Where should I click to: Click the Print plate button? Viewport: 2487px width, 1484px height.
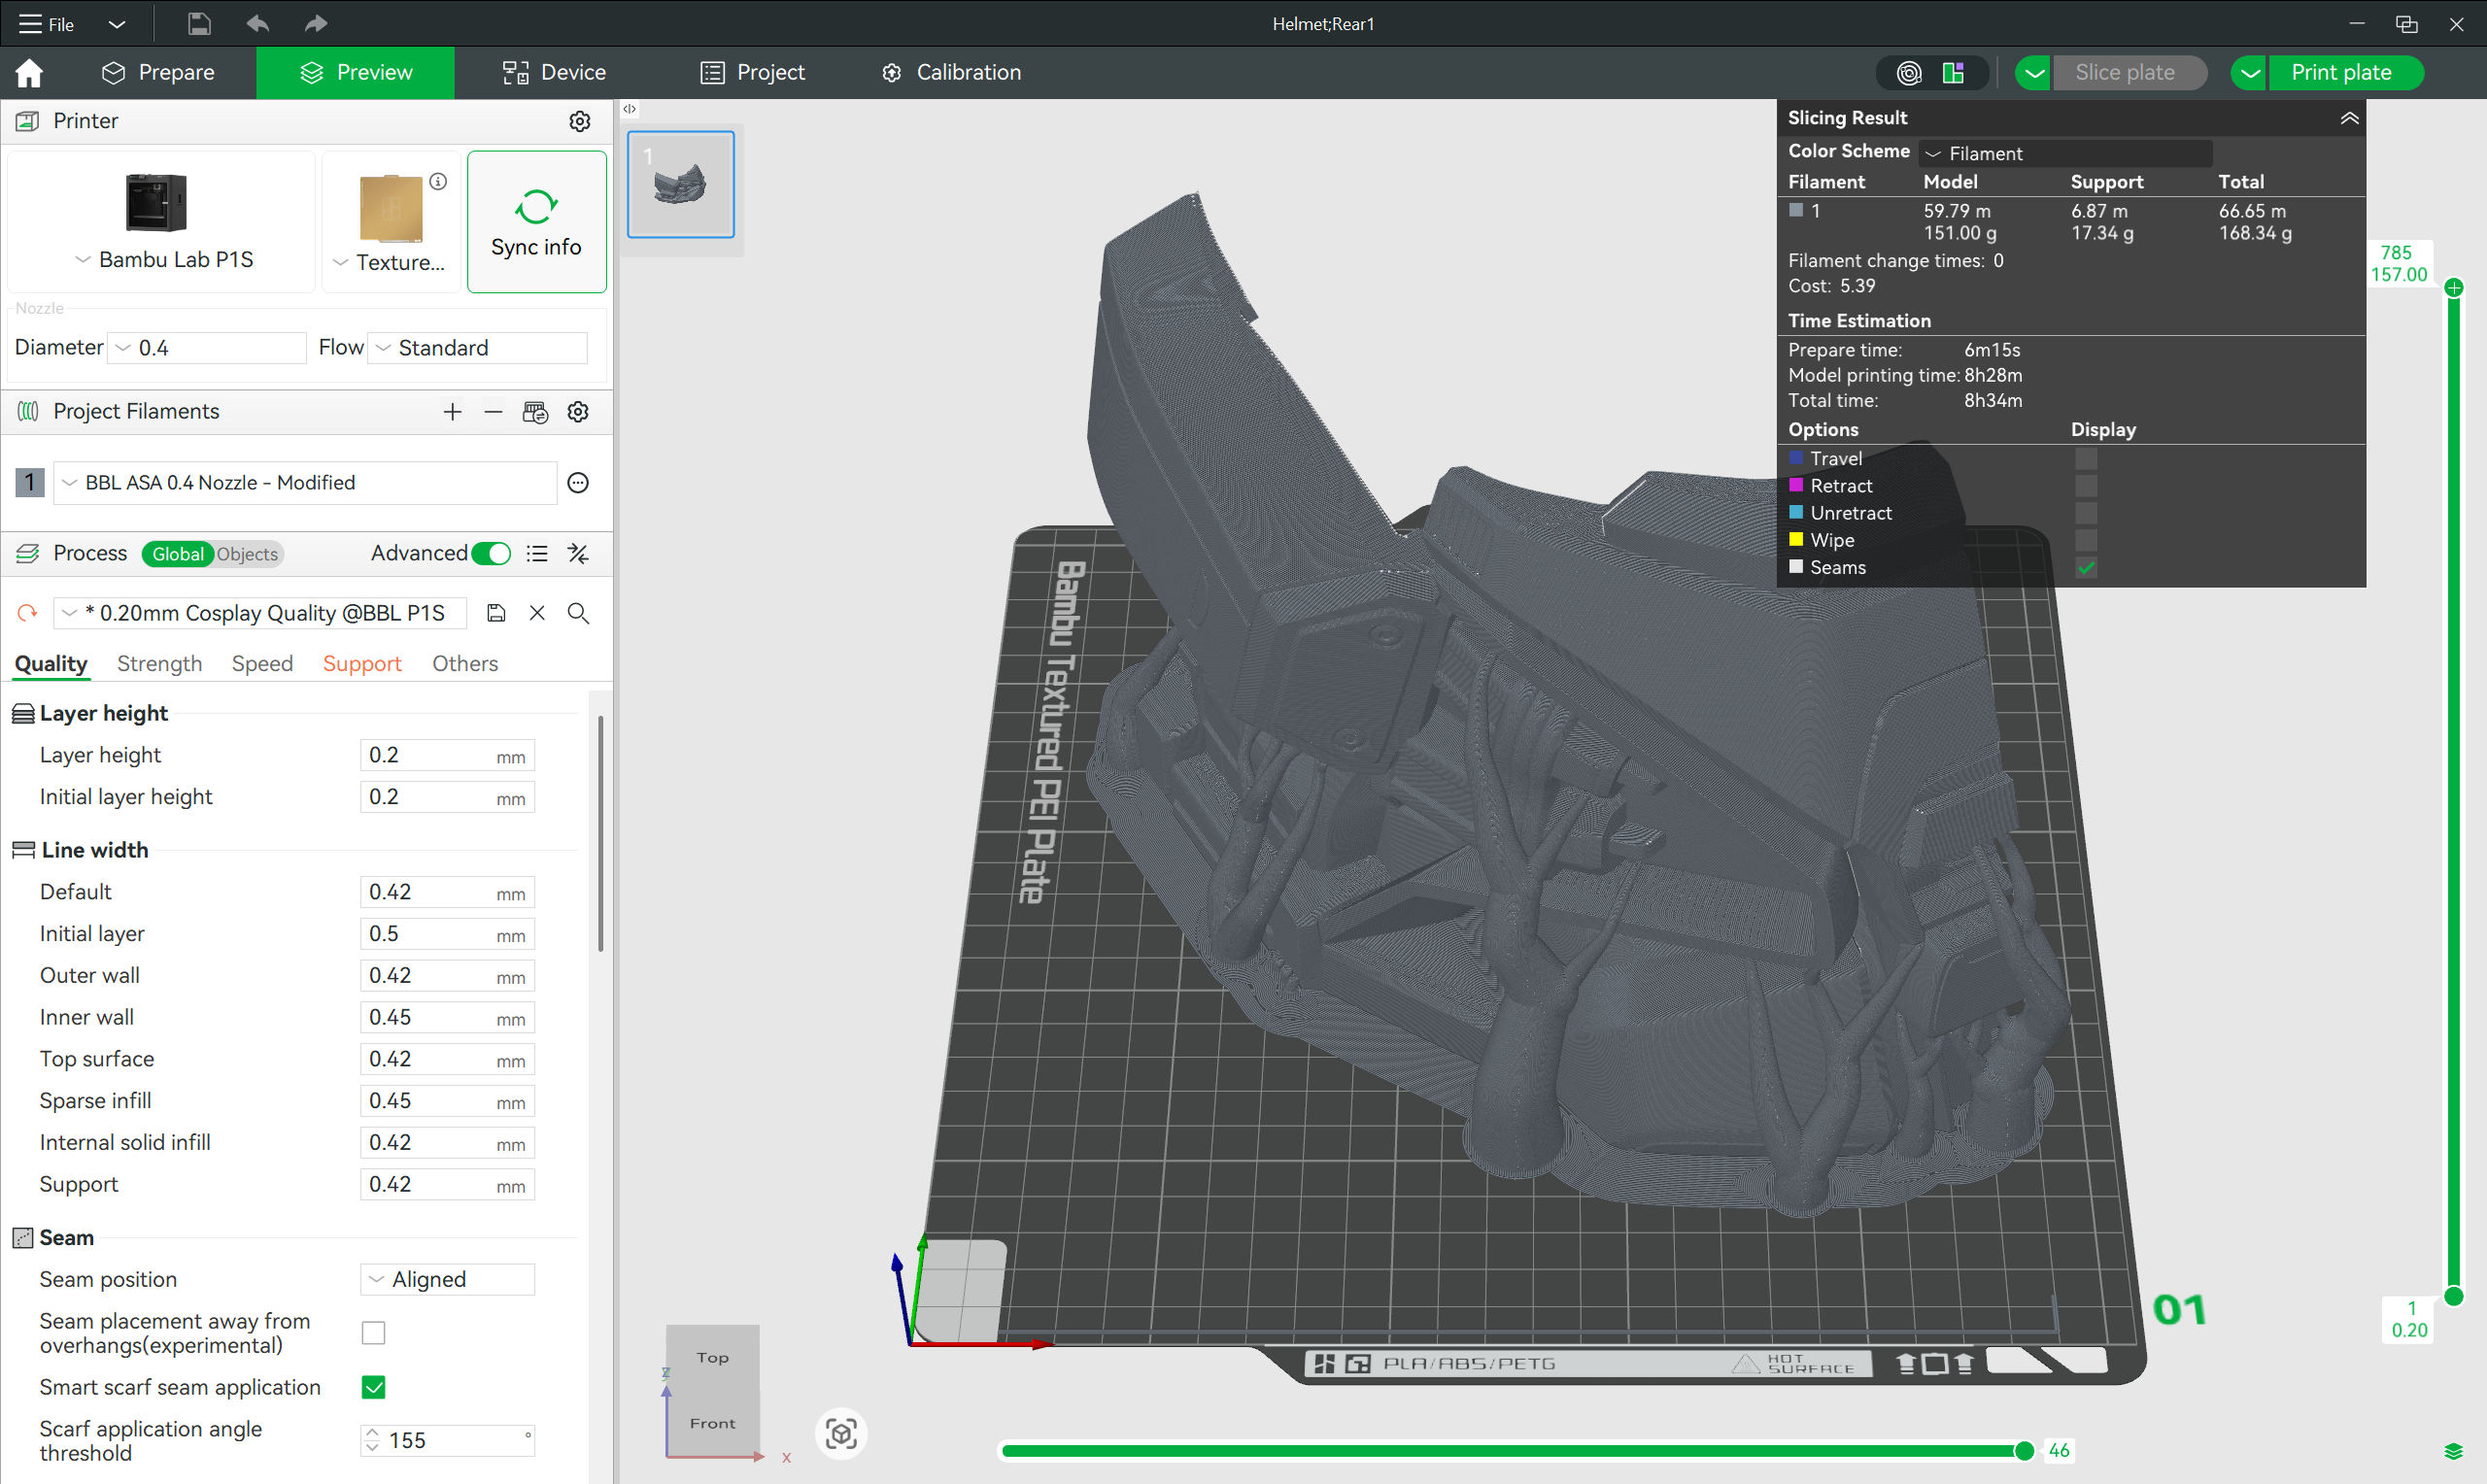pyautogui.click(x=2340, y=72)
